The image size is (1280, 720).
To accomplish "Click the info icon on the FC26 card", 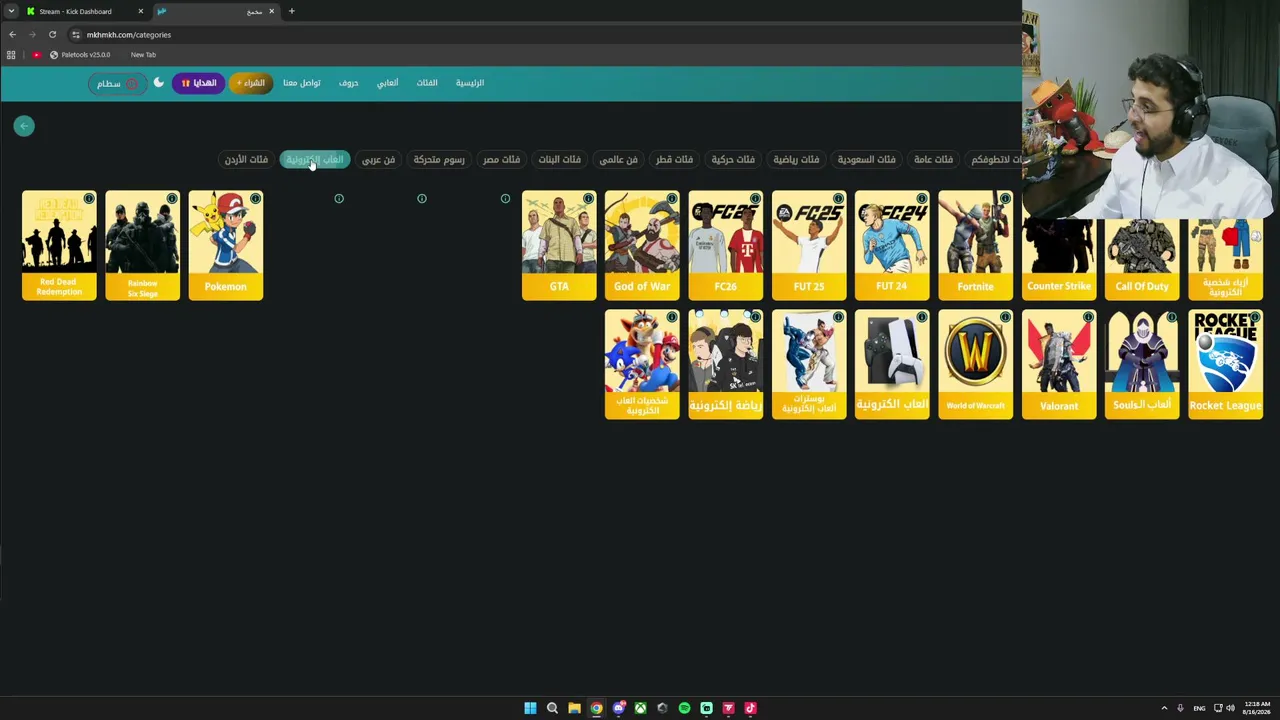I will [755, 199].
